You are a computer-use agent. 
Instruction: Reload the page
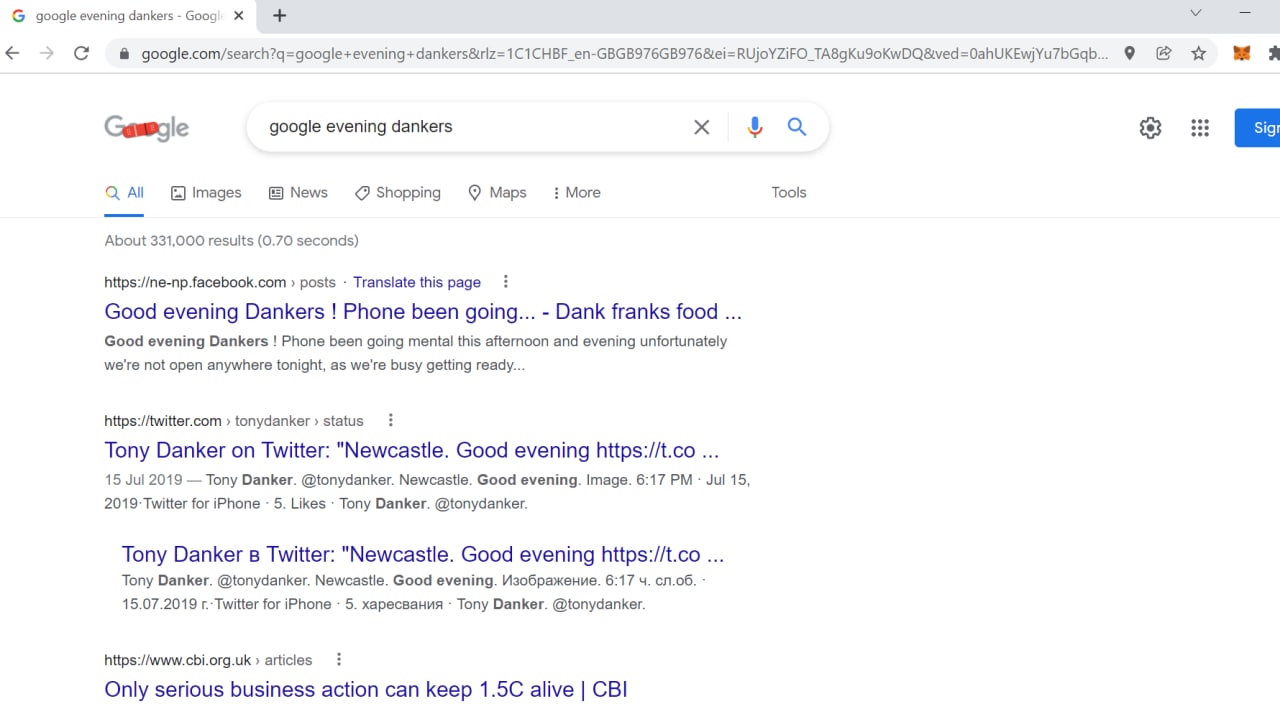point(82,54)
